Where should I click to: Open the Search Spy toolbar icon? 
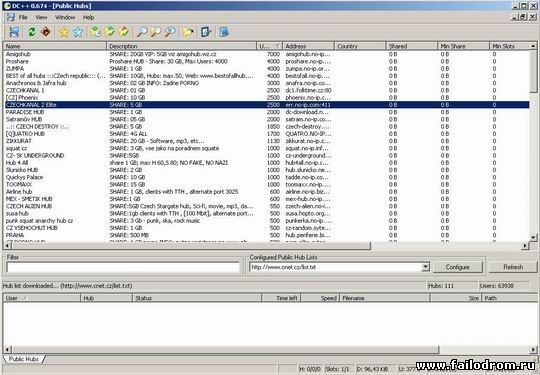click(170, 32)
